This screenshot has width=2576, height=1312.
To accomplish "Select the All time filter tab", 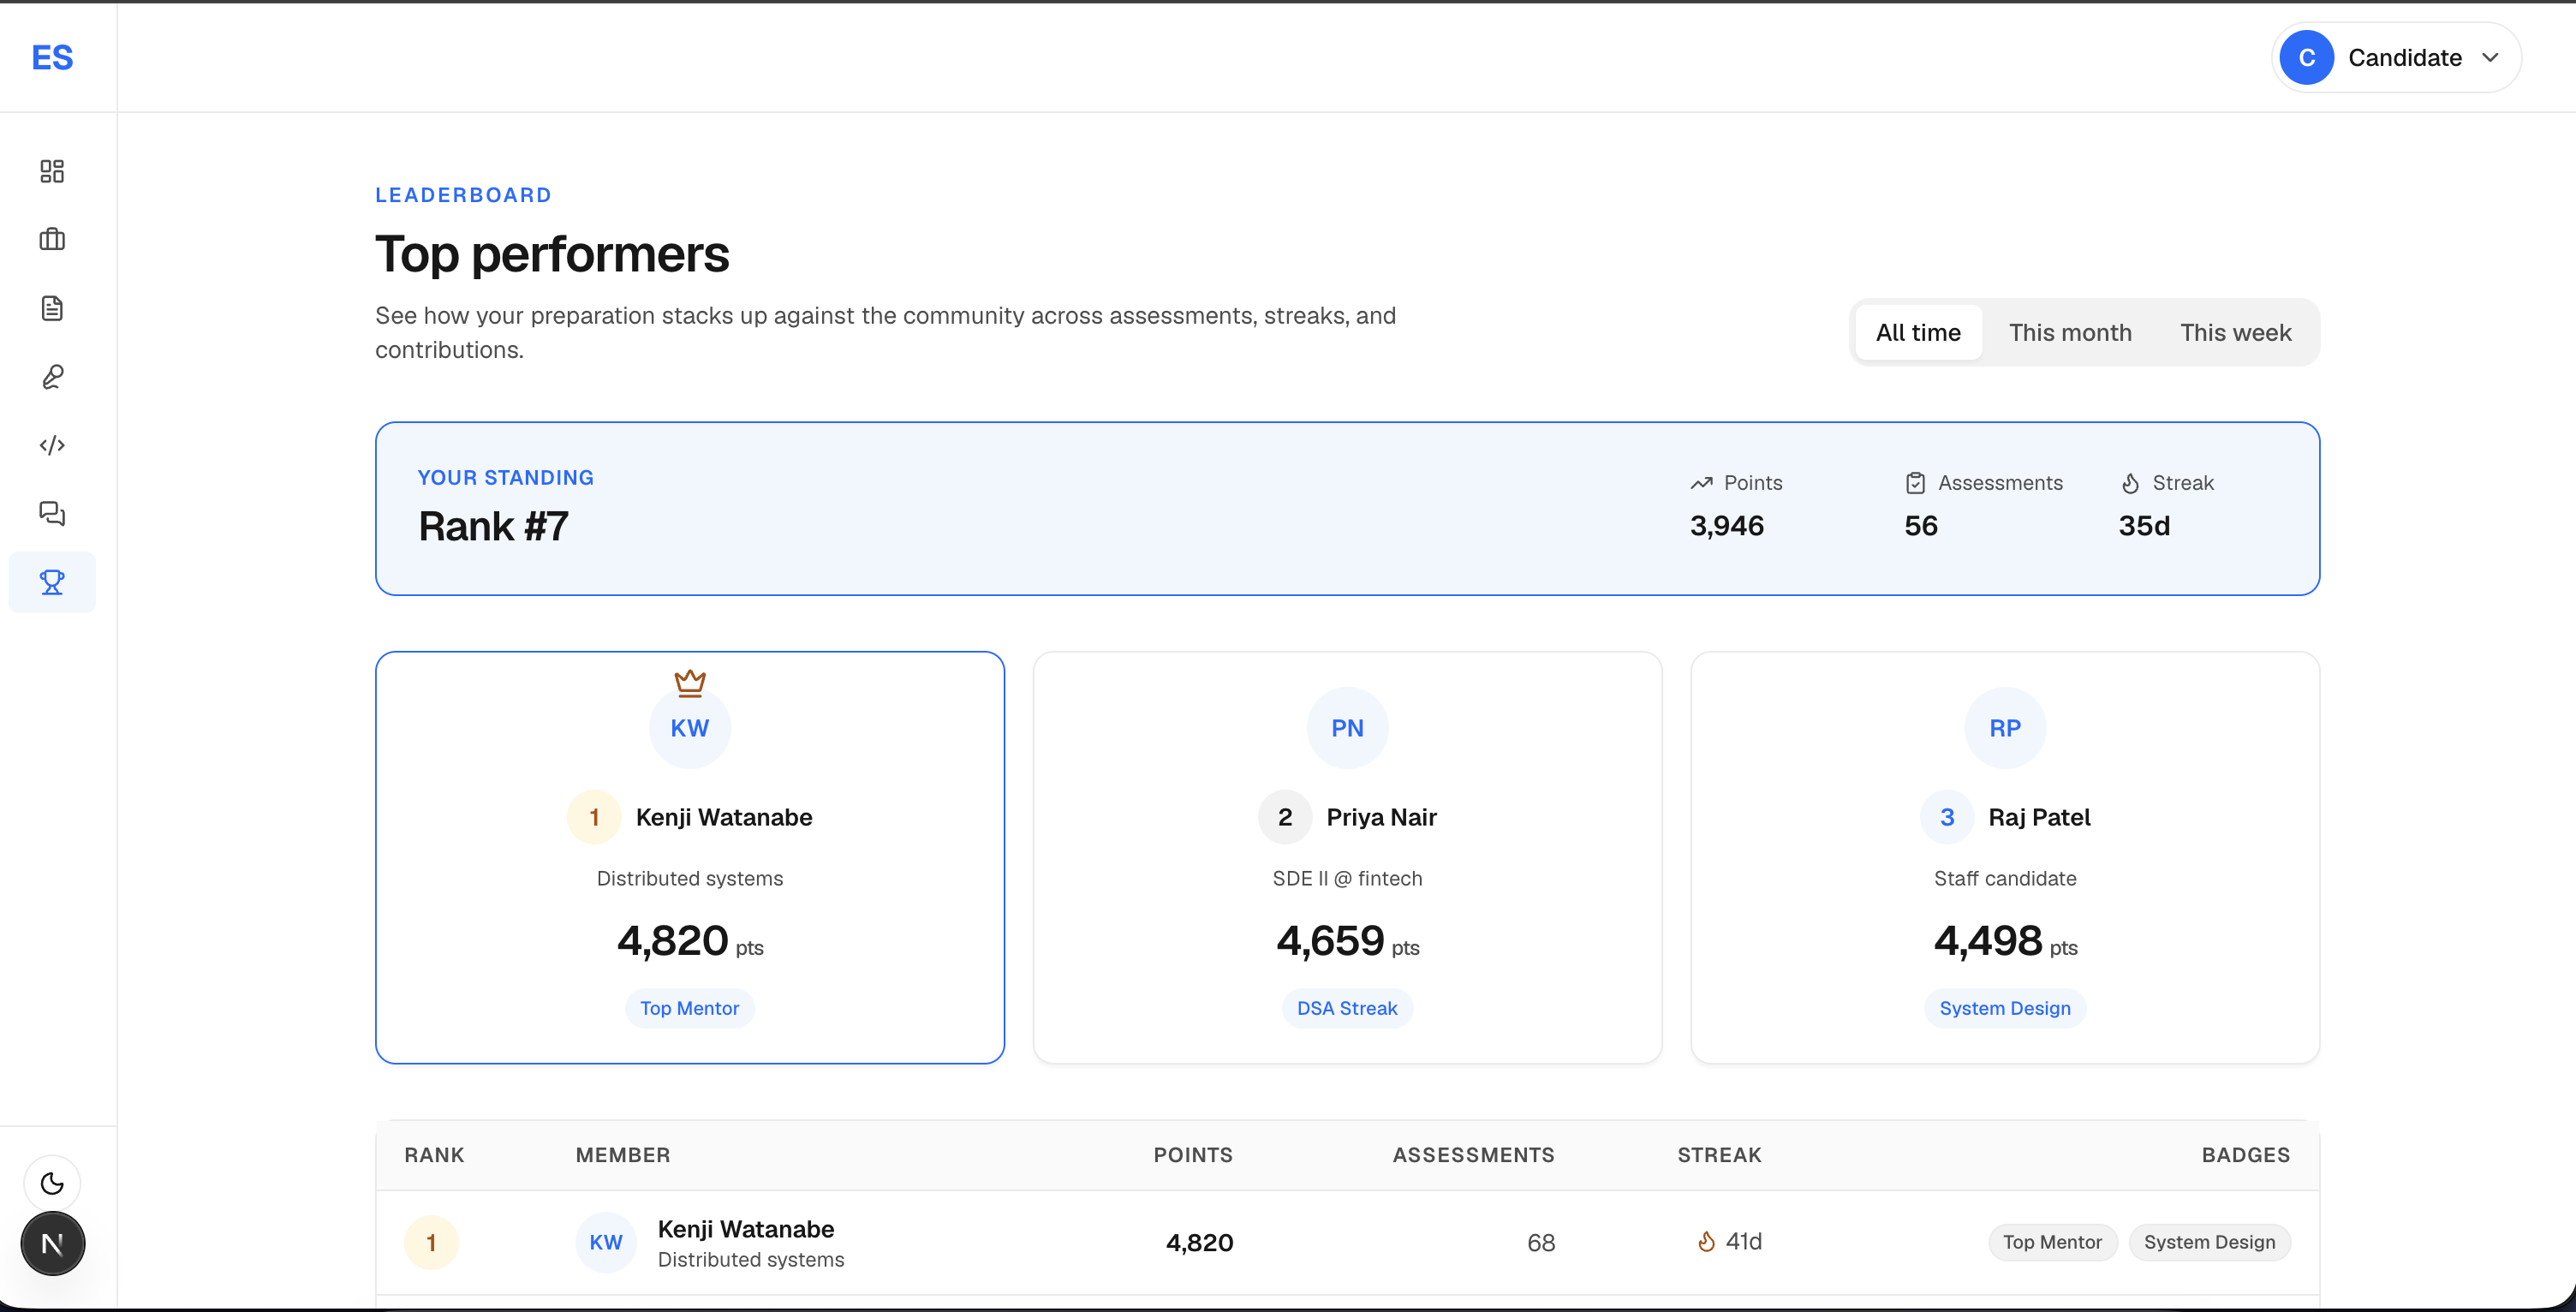I will 1918,332.
